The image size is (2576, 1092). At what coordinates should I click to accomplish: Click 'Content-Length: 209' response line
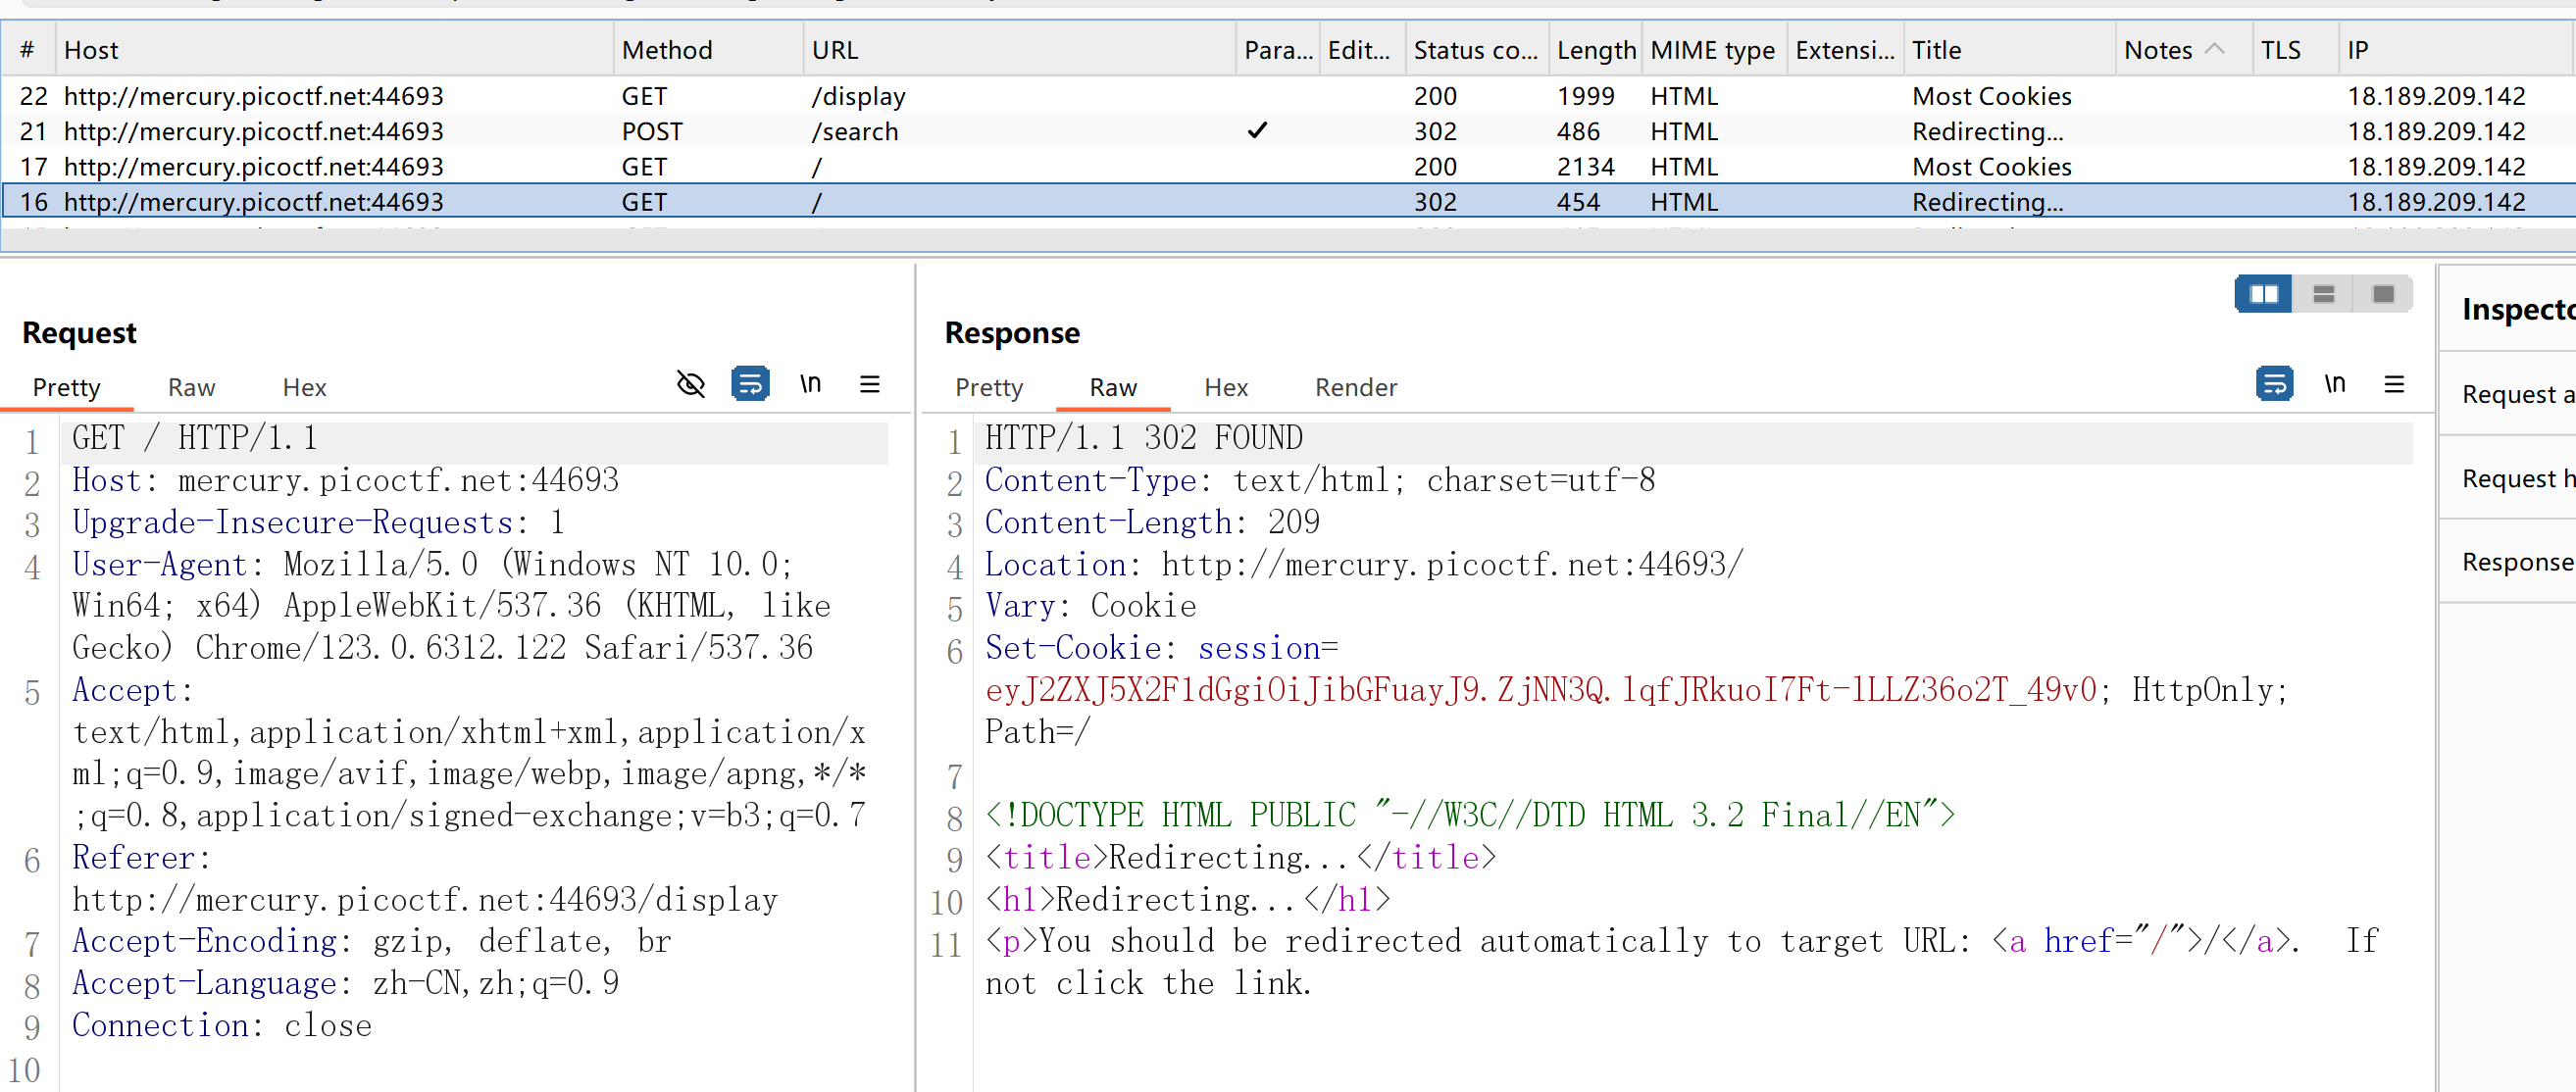[x=1152, y=522]
